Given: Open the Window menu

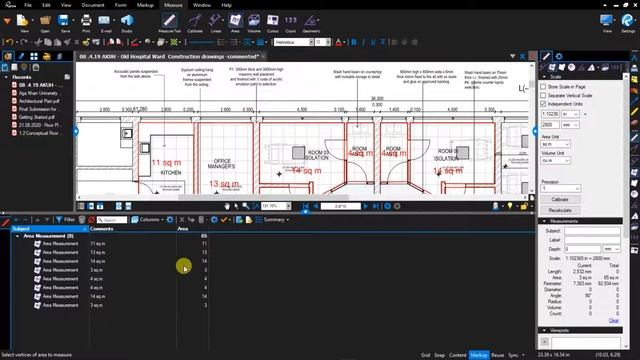Looking at the screenshot, I should click(x=202, y=5).
